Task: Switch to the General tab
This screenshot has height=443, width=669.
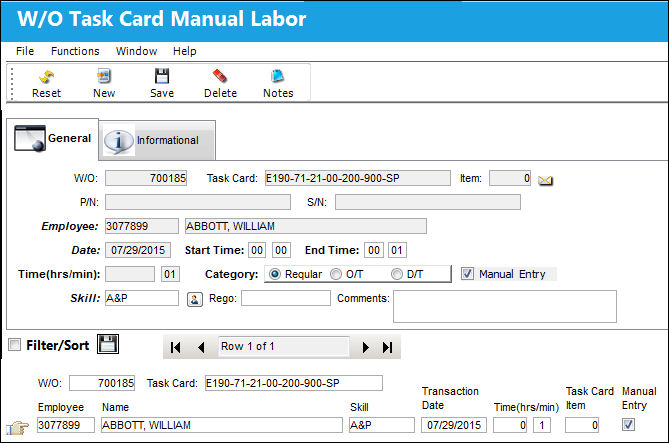Action: pyautogui.click(x=53, y=139)
